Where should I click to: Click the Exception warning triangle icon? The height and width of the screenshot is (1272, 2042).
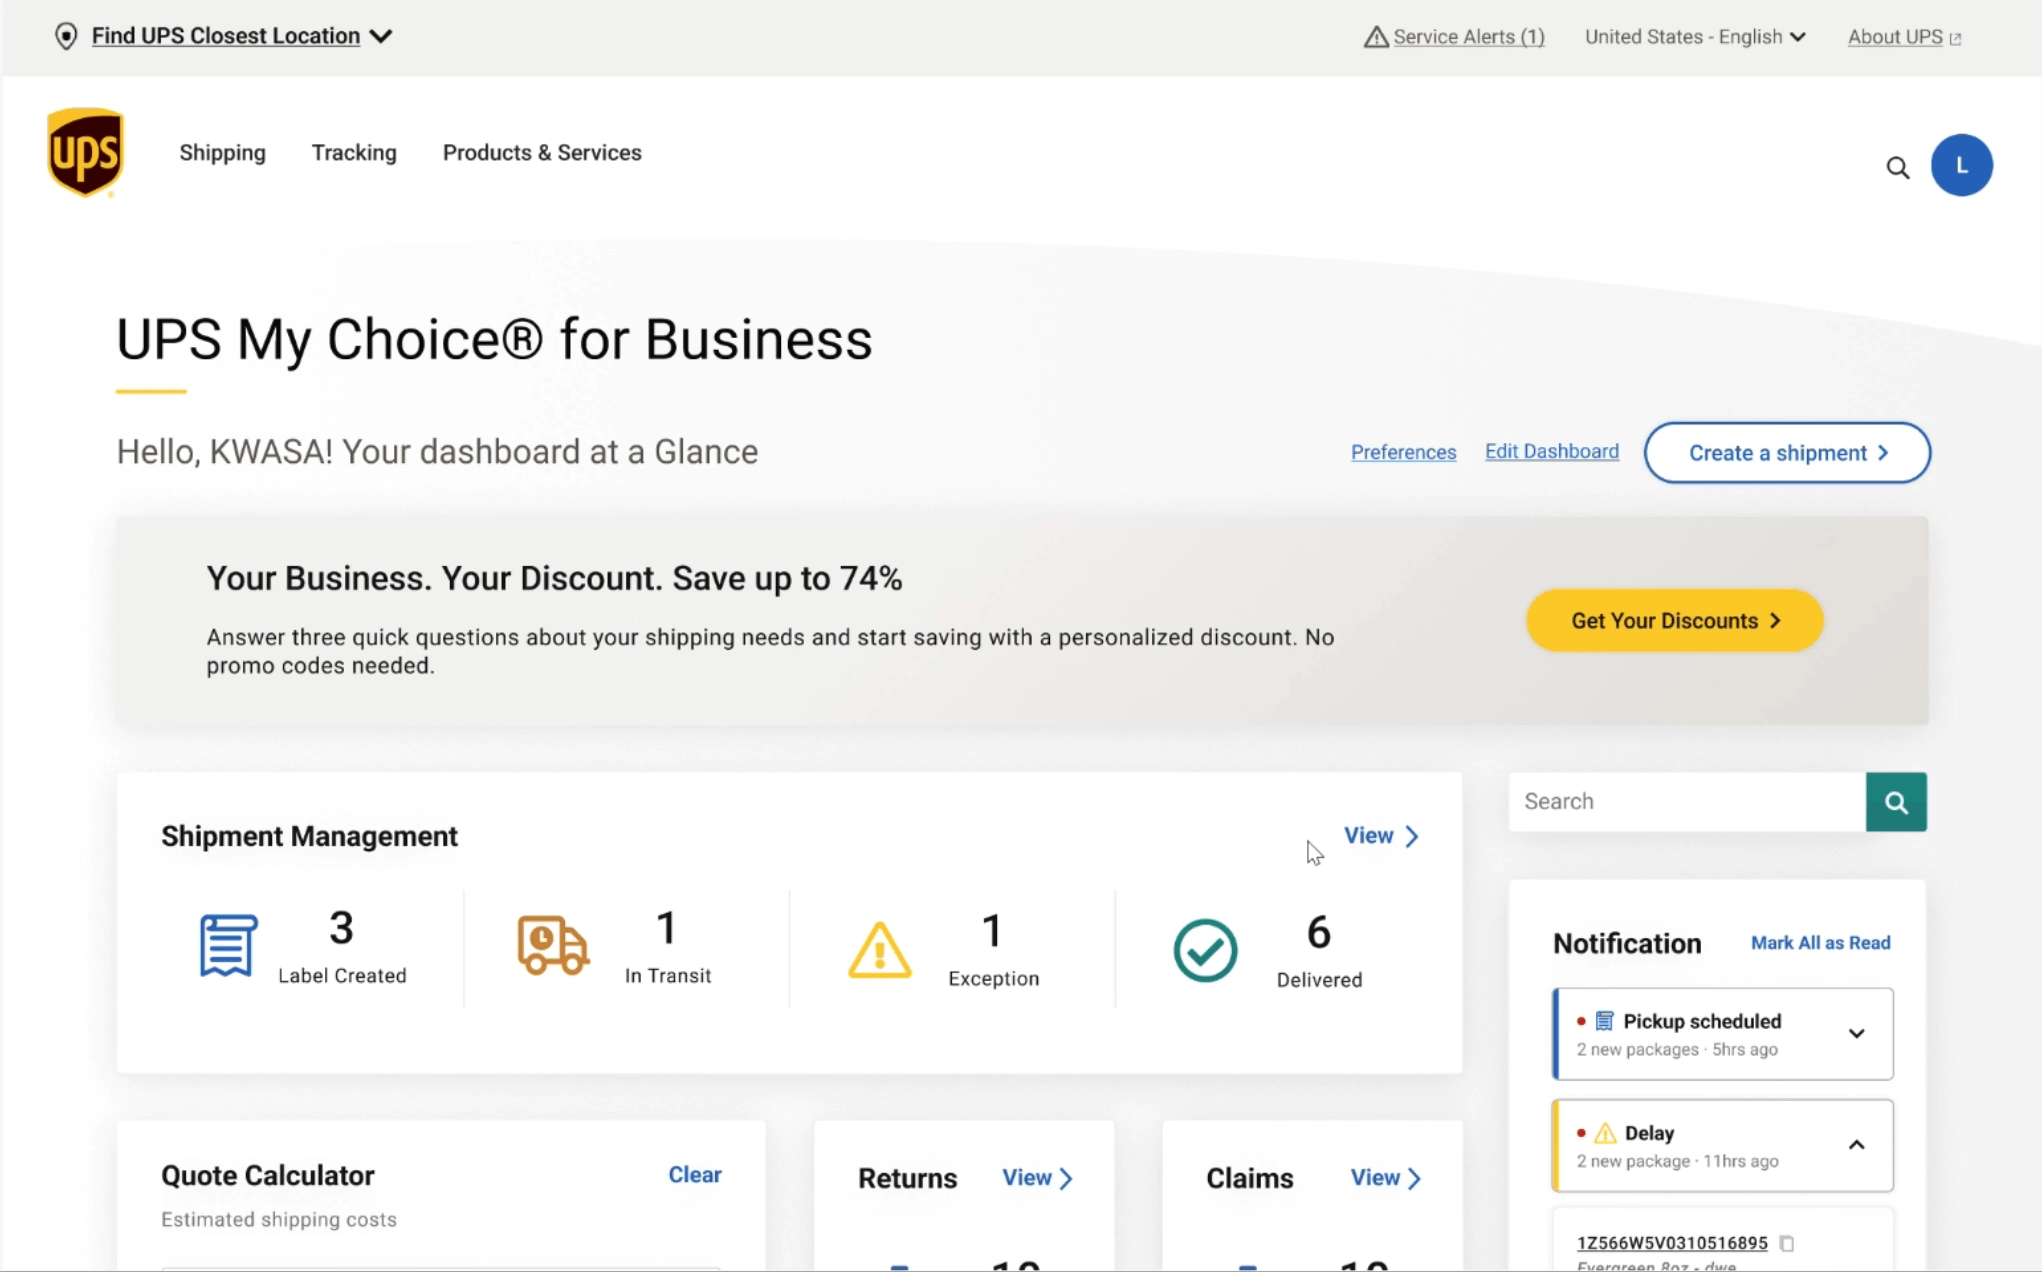click(x=880, y=950)
